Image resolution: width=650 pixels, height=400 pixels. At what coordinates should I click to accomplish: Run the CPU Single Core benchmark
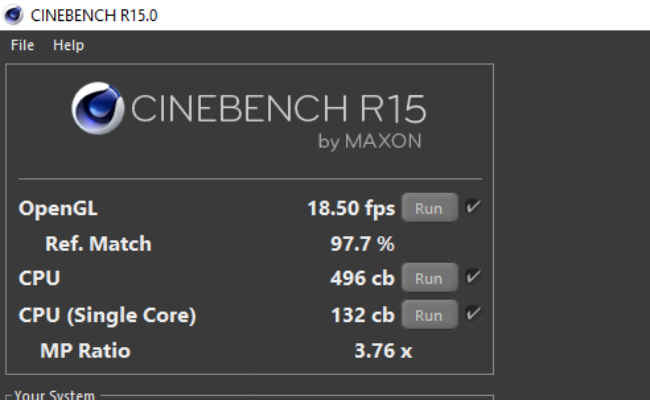coord(429,315)
